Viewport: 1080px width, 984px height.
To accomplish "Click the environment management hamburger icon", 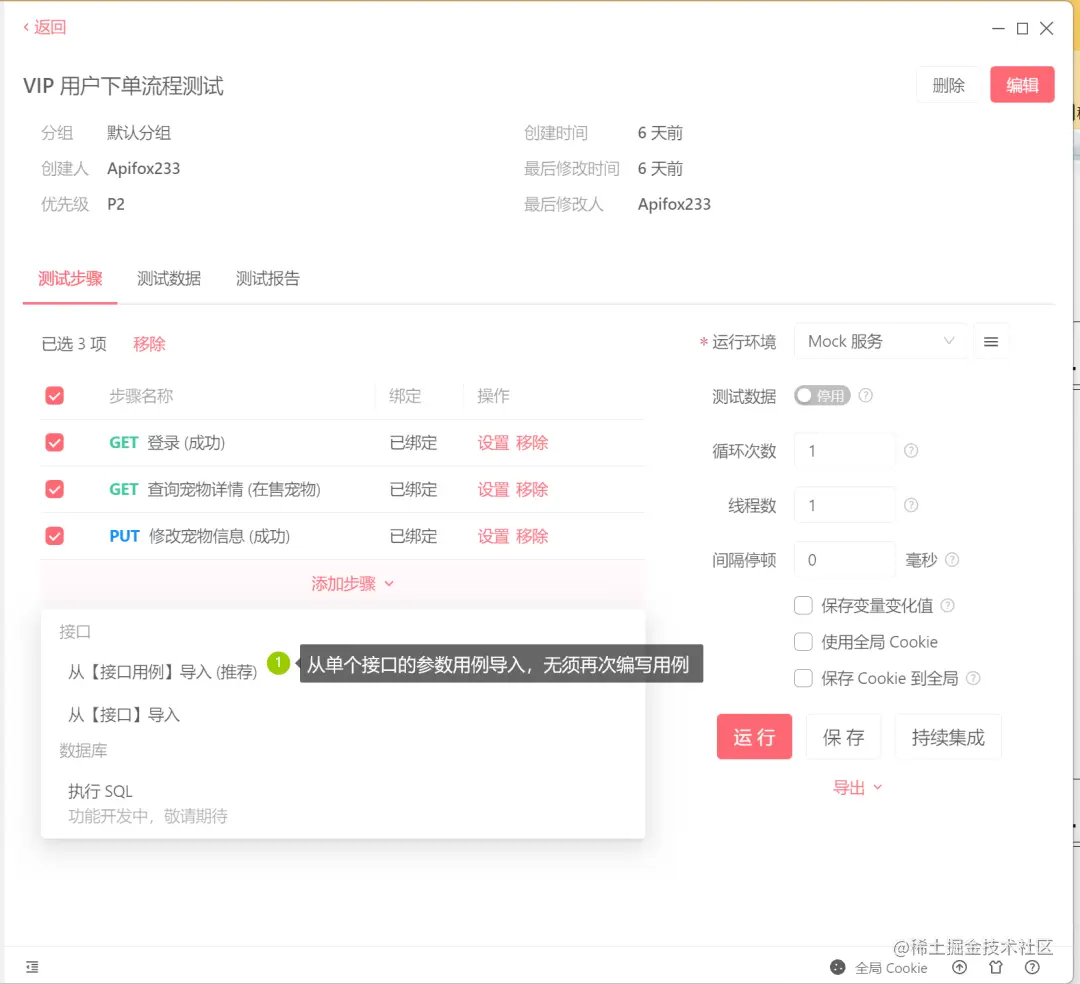I will coord(991,342).
